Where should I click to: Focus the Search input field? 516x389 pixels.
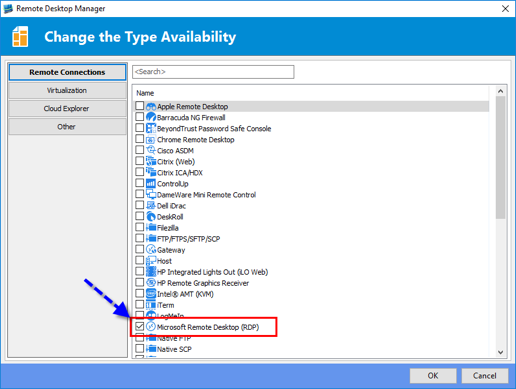pos(213,72)
